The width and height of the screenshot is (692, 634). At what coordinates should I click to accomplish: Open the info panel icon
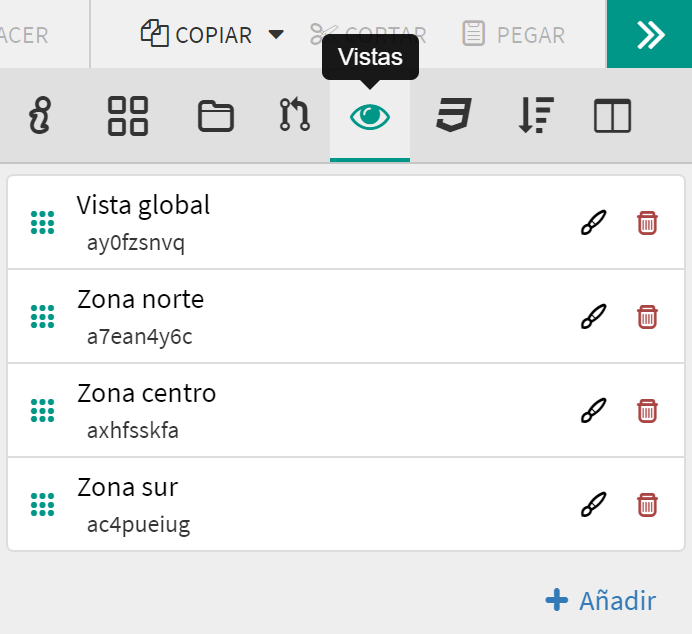[x=40, y=116]
